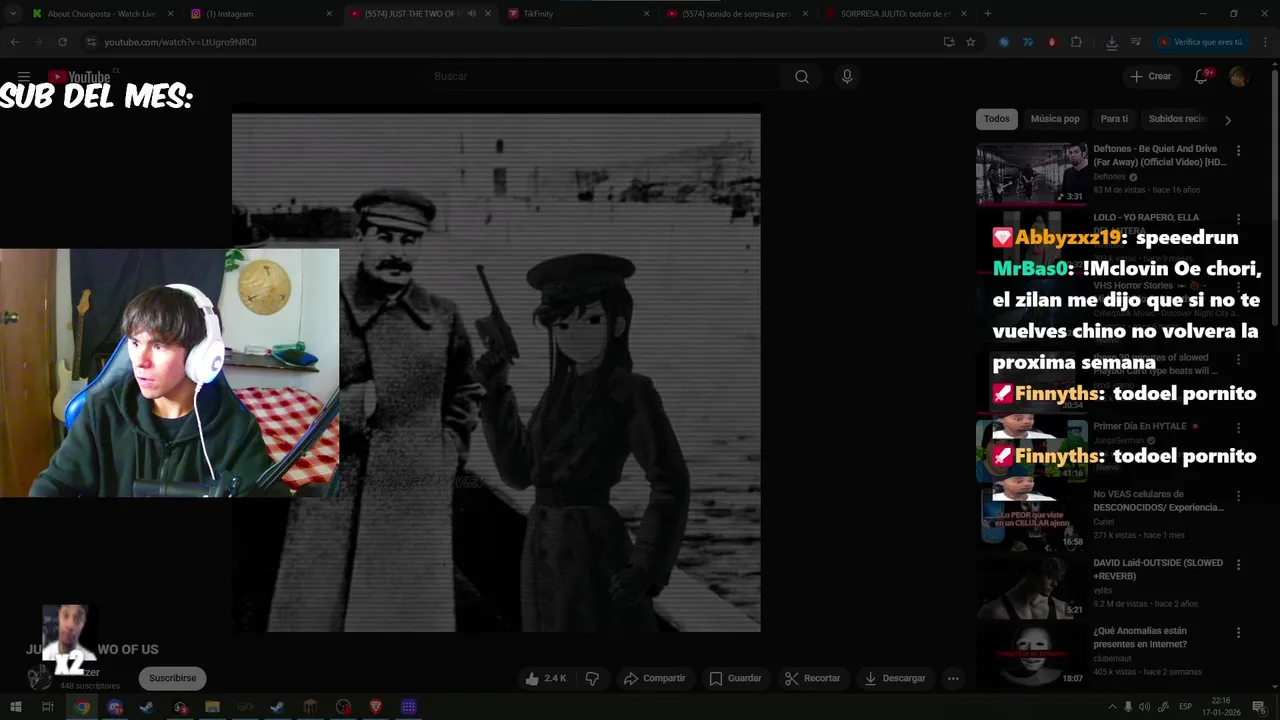
Task: Close the Instagram tab
Action: click(x=329, y=14)
